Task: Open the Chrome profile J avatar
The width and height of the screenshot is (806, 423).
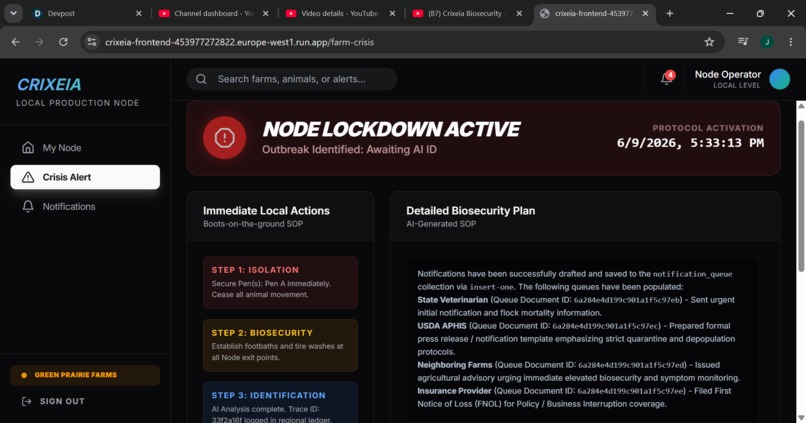Action: point(767,42)
